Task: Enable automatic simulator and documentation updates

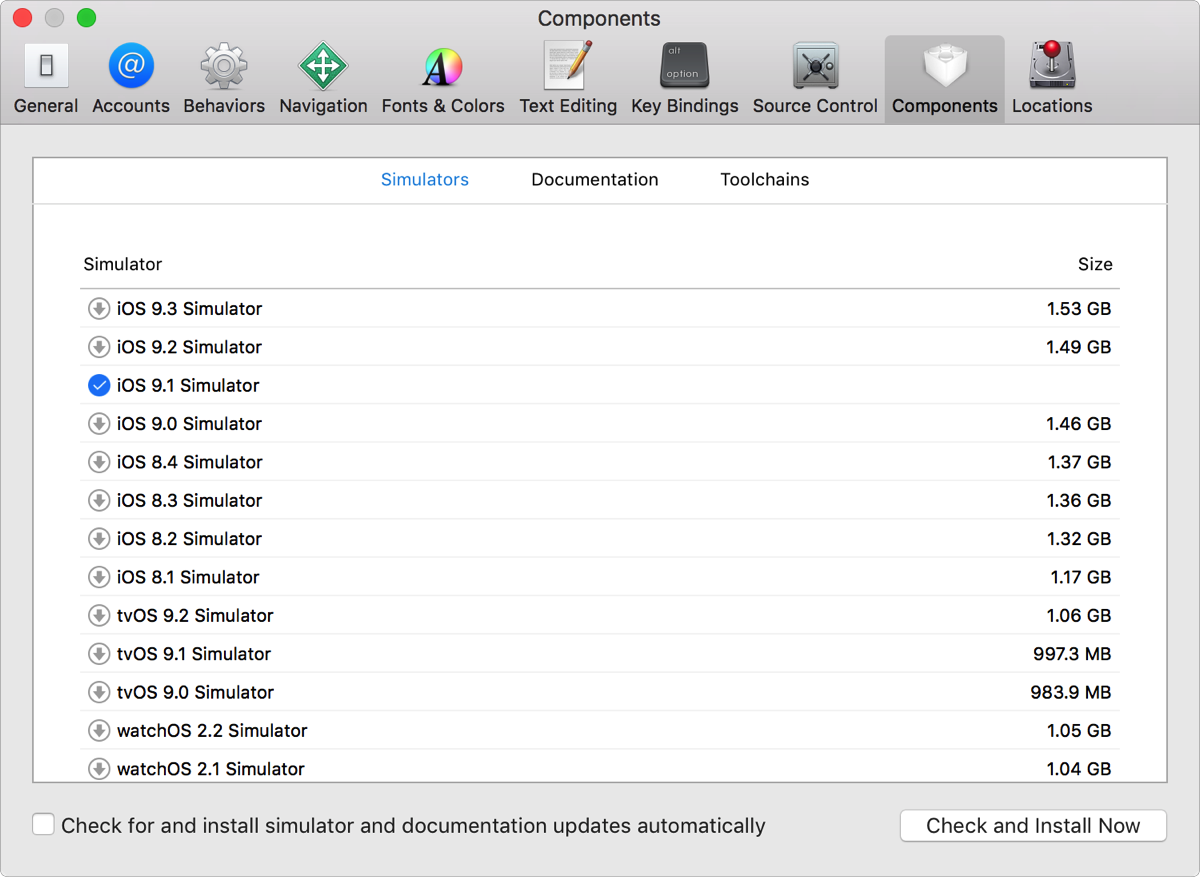Action: [x=43, y=825]
